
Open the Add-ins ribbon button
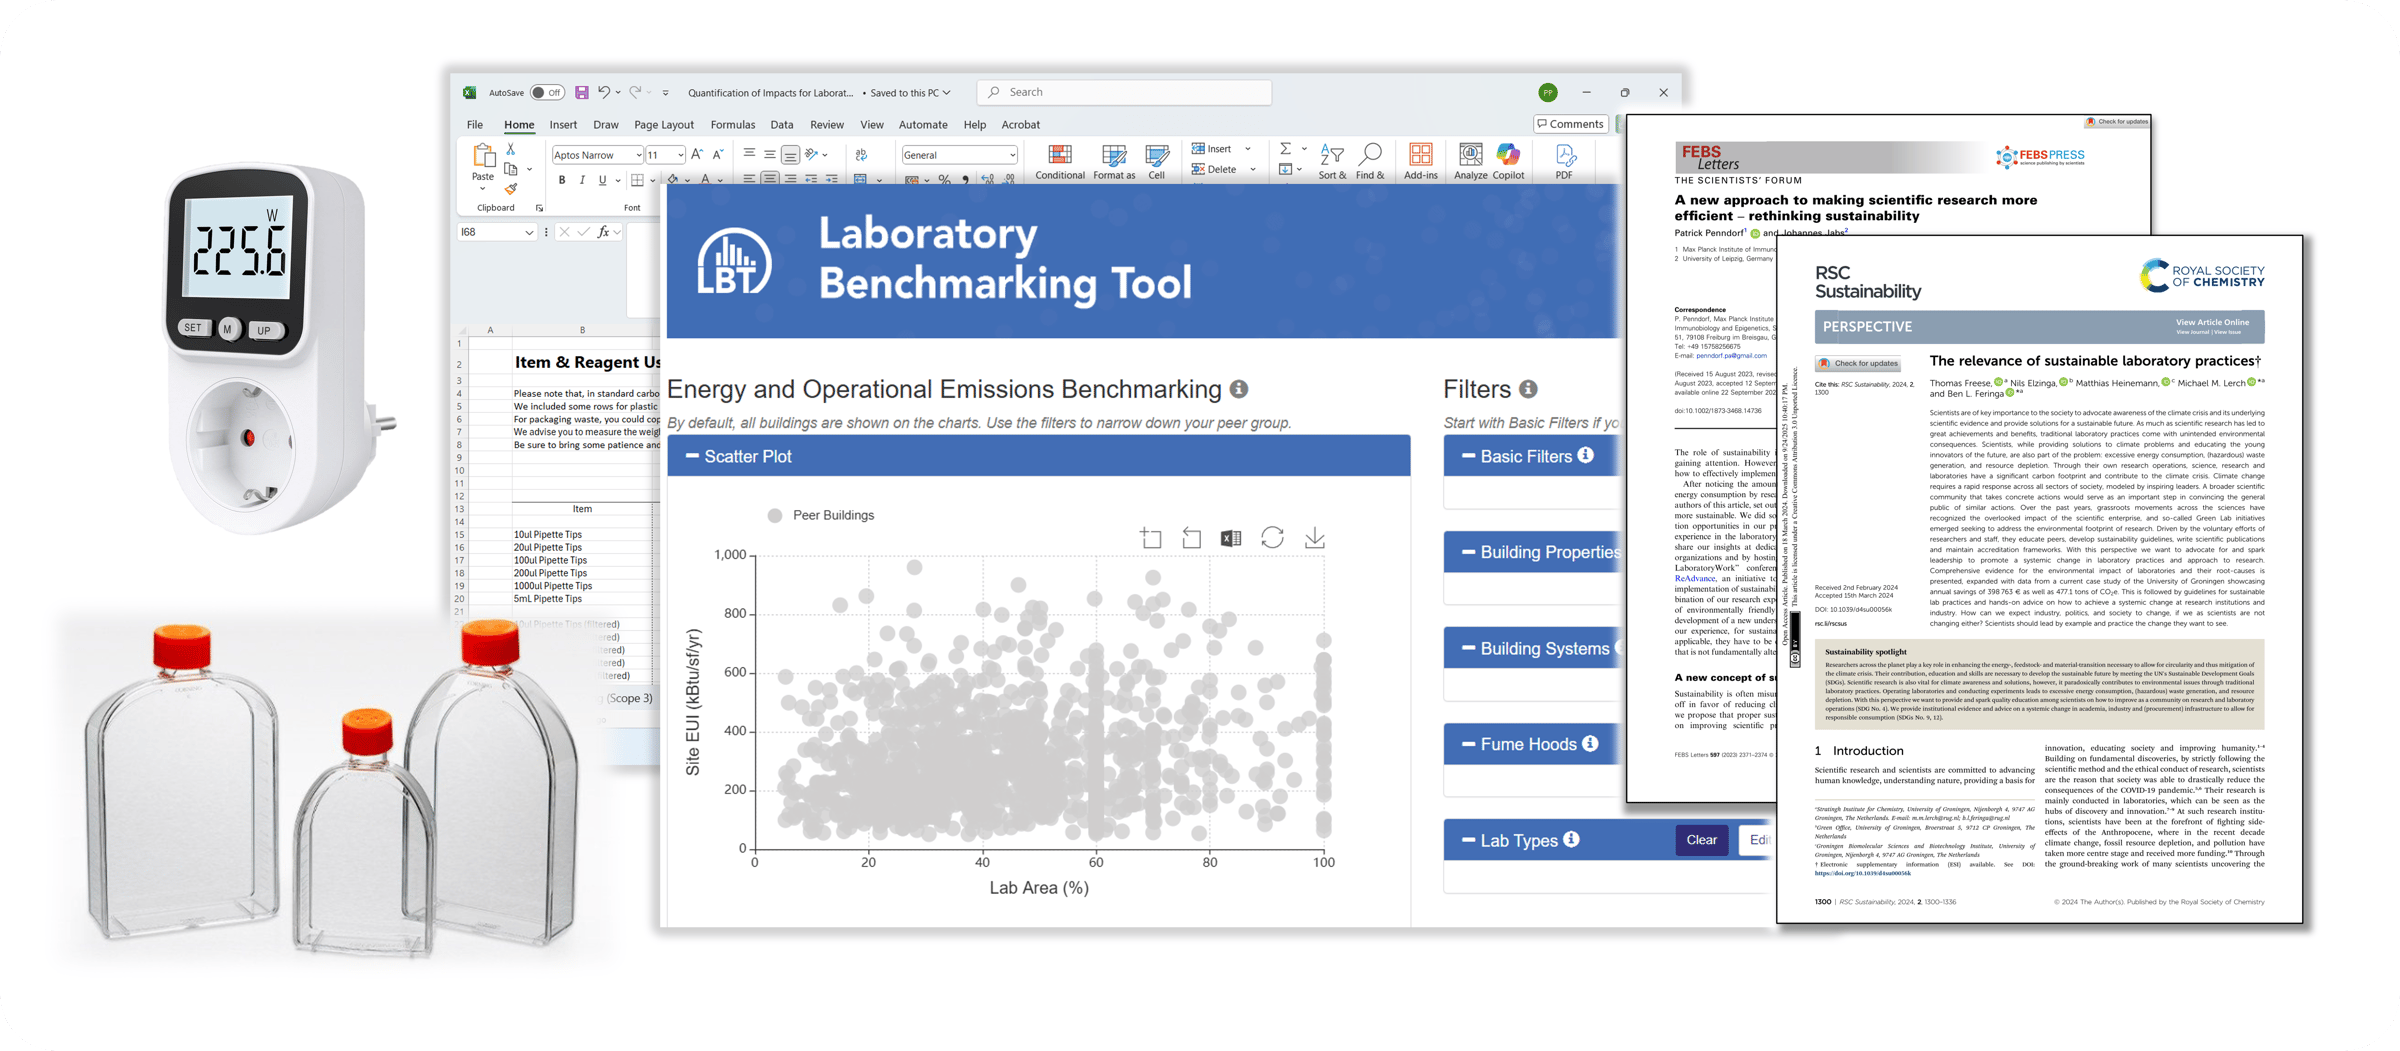coord(1420,158)
